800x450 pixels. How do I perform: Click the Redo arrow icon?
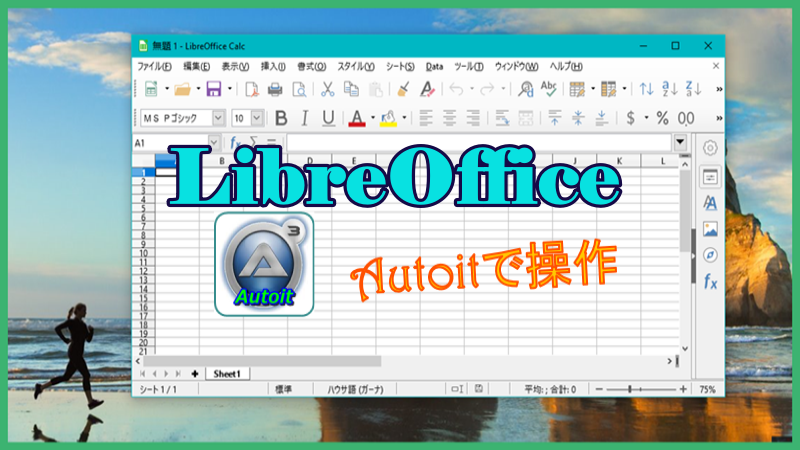[487, 89]
